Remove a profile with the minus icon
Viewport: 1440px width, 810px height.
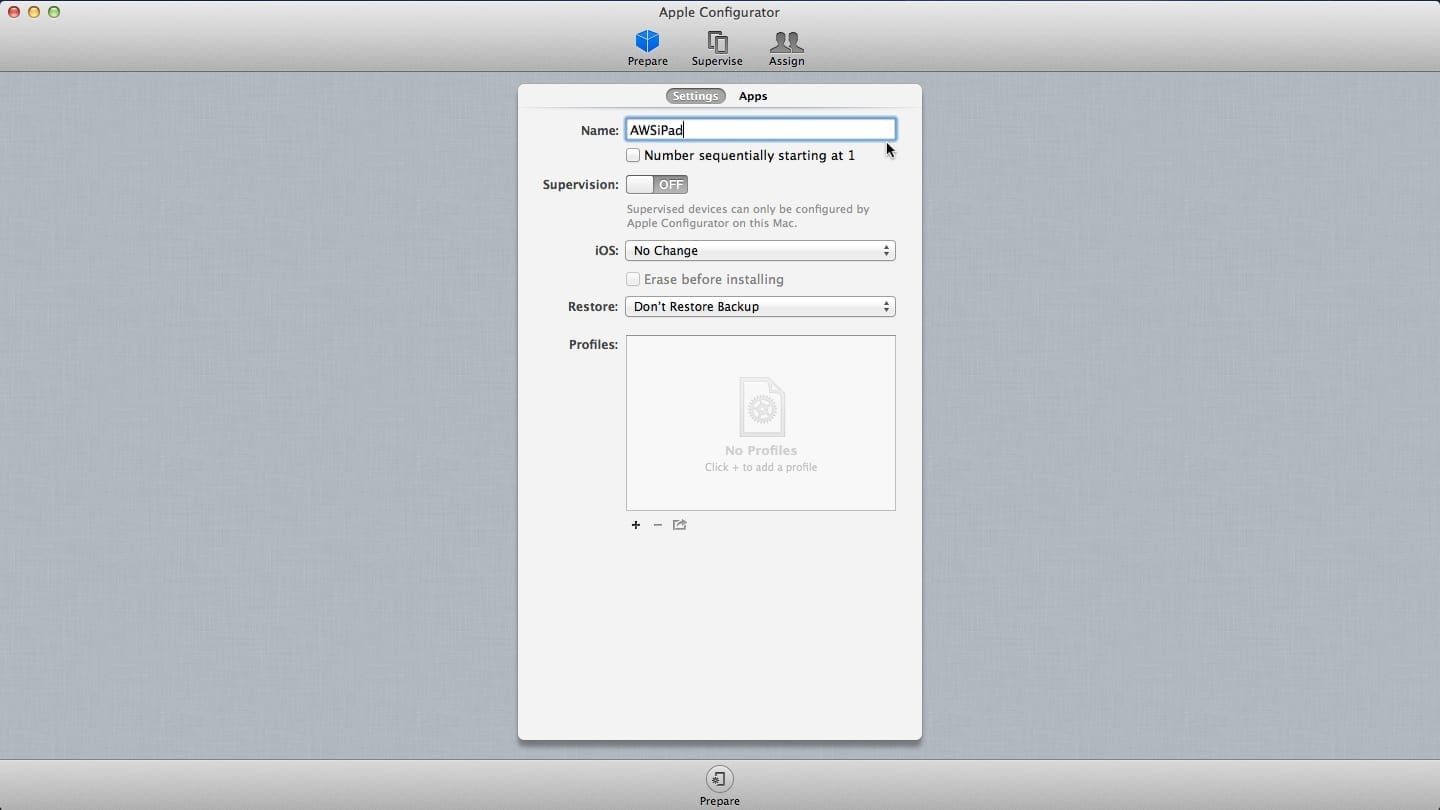click(657, 525)
